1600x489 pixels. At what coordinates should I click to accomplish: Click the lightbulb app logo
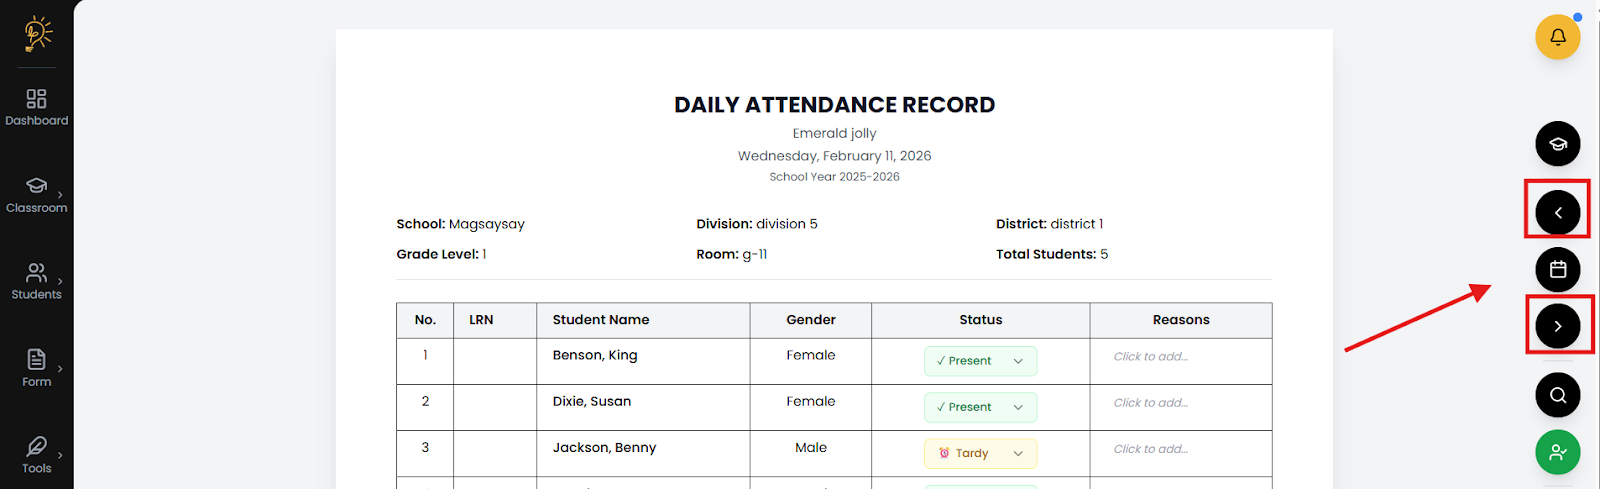37,34
